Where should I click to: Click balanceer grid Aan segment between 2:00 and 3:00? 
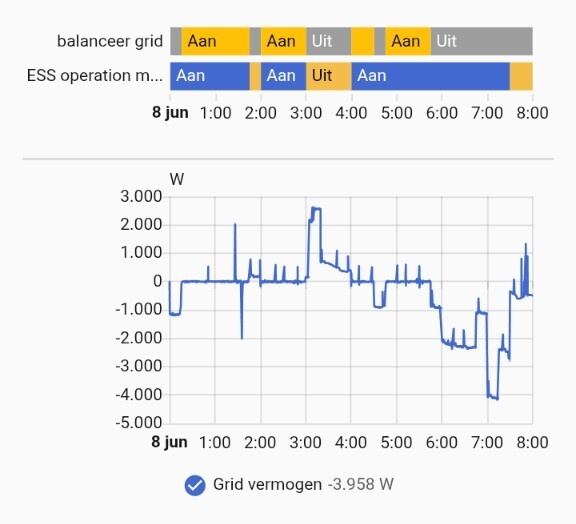click(284, 41)
